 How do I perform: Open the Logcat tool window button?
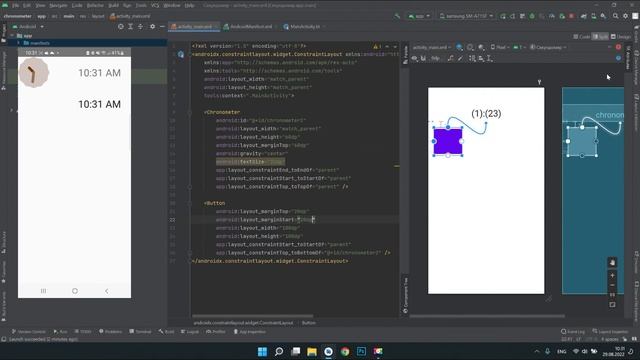click(190, 331)
